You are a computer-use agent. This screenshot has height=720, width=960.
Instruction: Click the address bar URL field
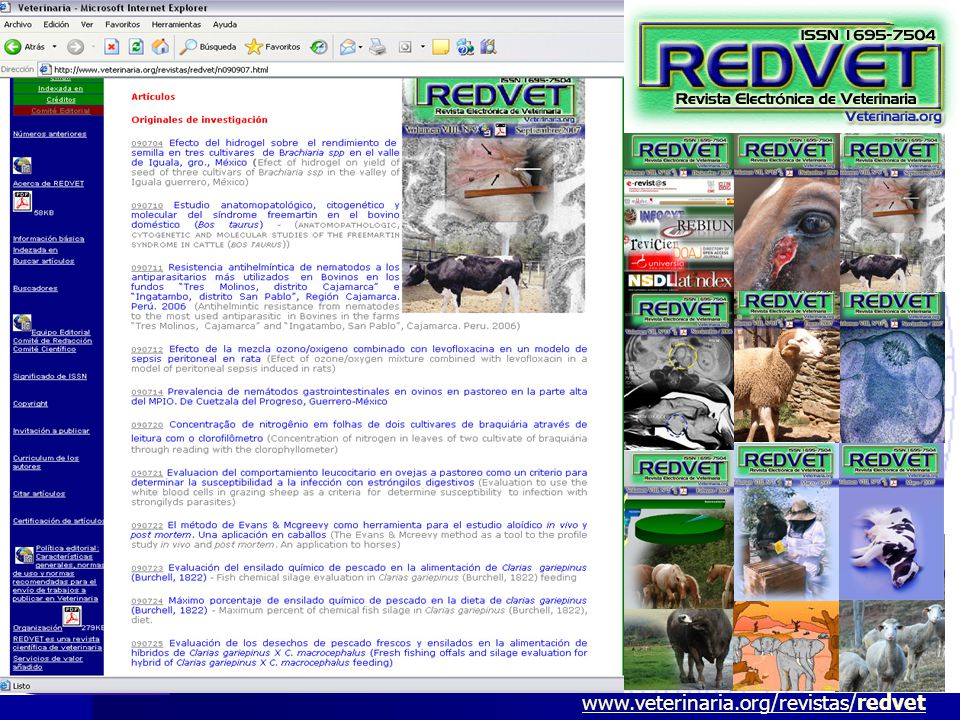(331, 70)
